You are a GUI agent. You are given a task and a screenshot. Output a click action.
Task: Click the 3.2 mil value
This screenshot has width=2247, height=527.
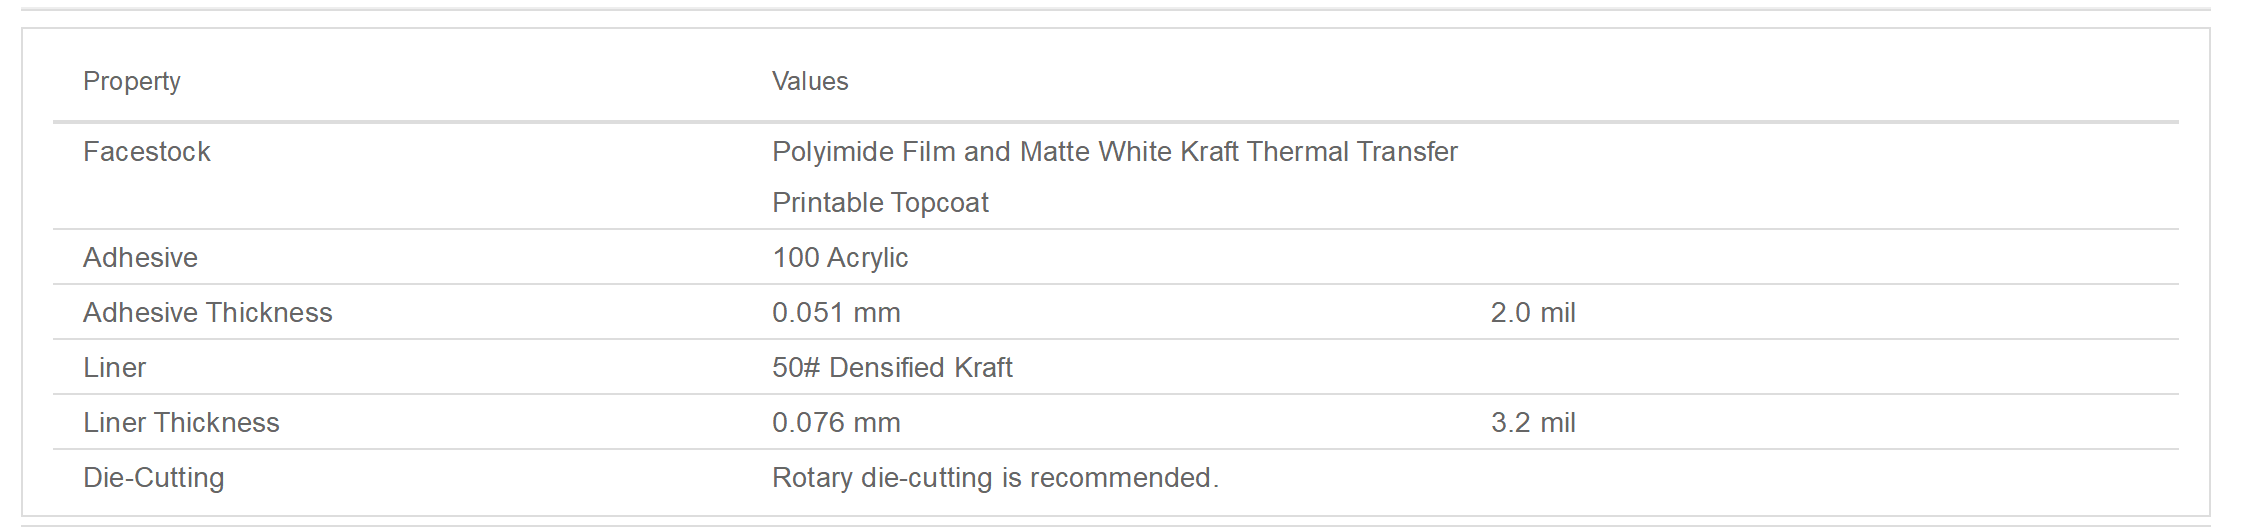pos(1533,422)
